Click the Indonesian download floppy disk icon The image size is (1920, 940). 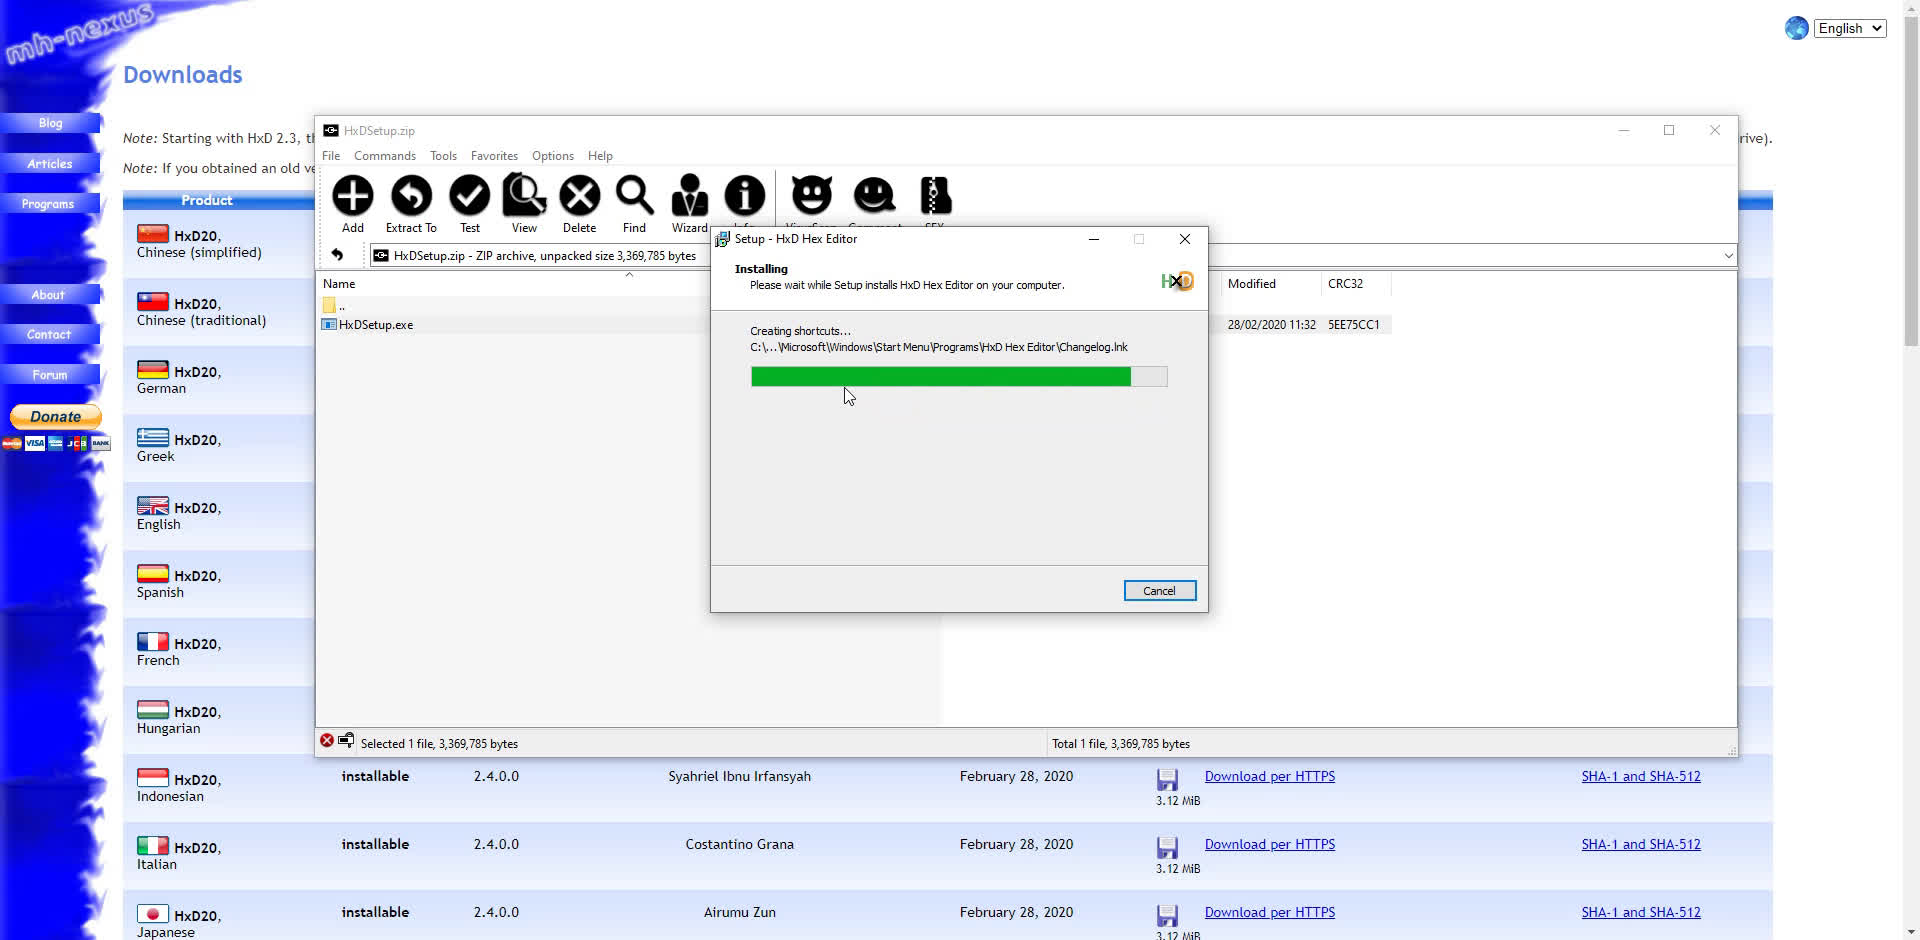point(1167,780)
